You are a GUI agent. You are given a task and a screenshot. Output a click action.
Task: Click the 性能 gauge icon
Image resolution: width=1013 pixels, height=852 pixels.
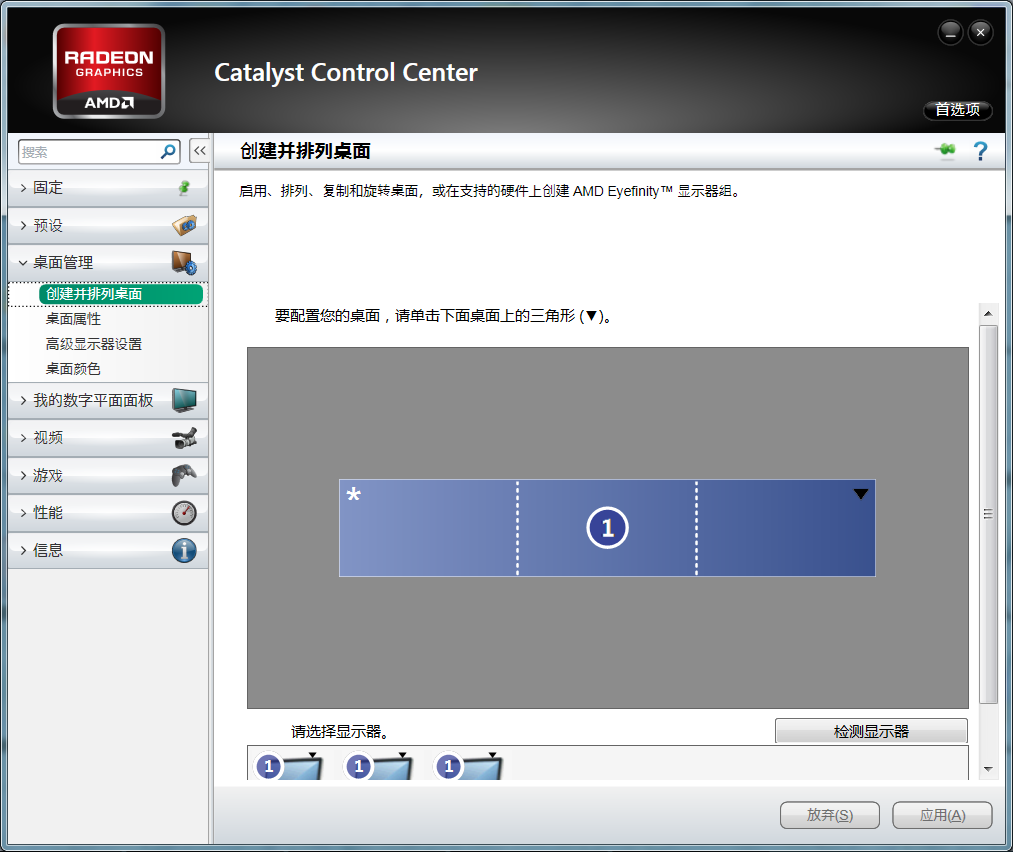pos(184,513)
